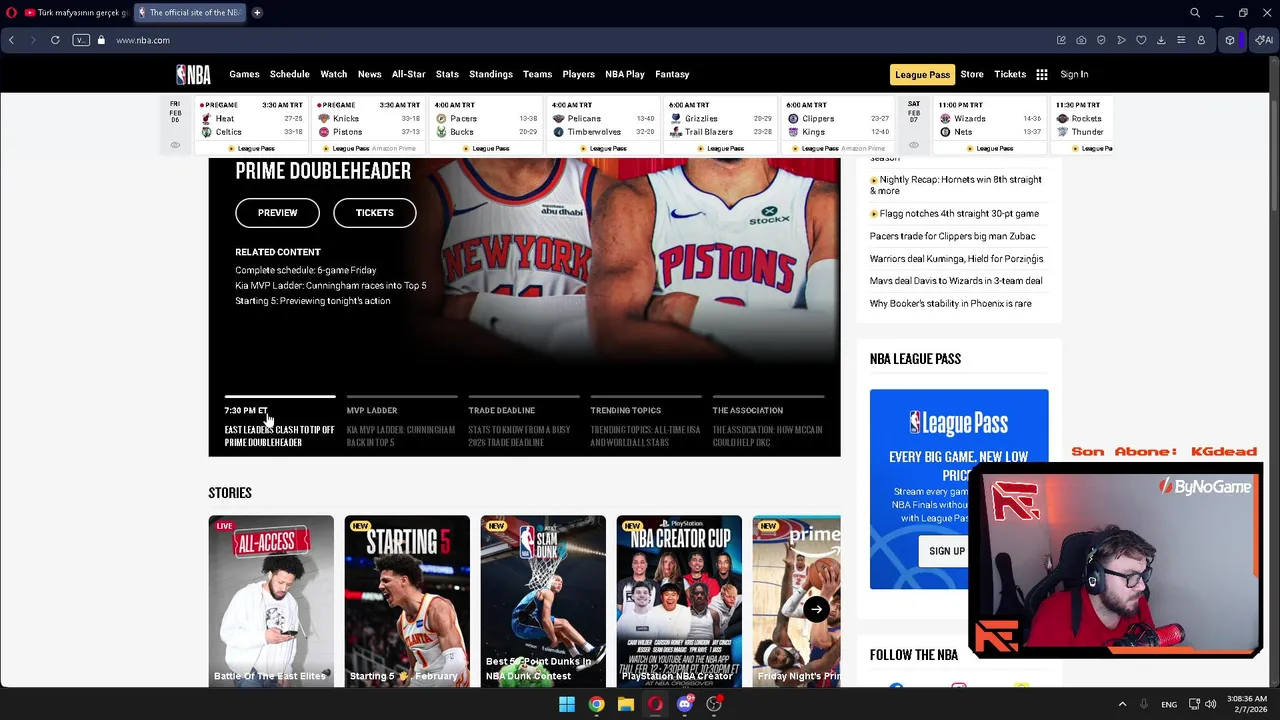
Task: Open Battle Of The East Elites story
Action: pos(271,601)
